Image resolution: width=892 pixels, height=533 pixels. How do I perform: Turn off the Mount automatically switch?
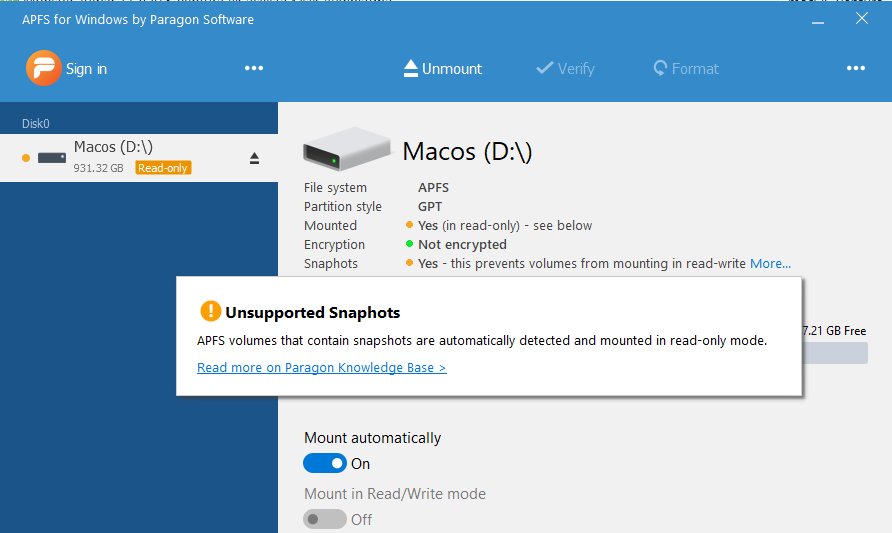tap(325, 463)
